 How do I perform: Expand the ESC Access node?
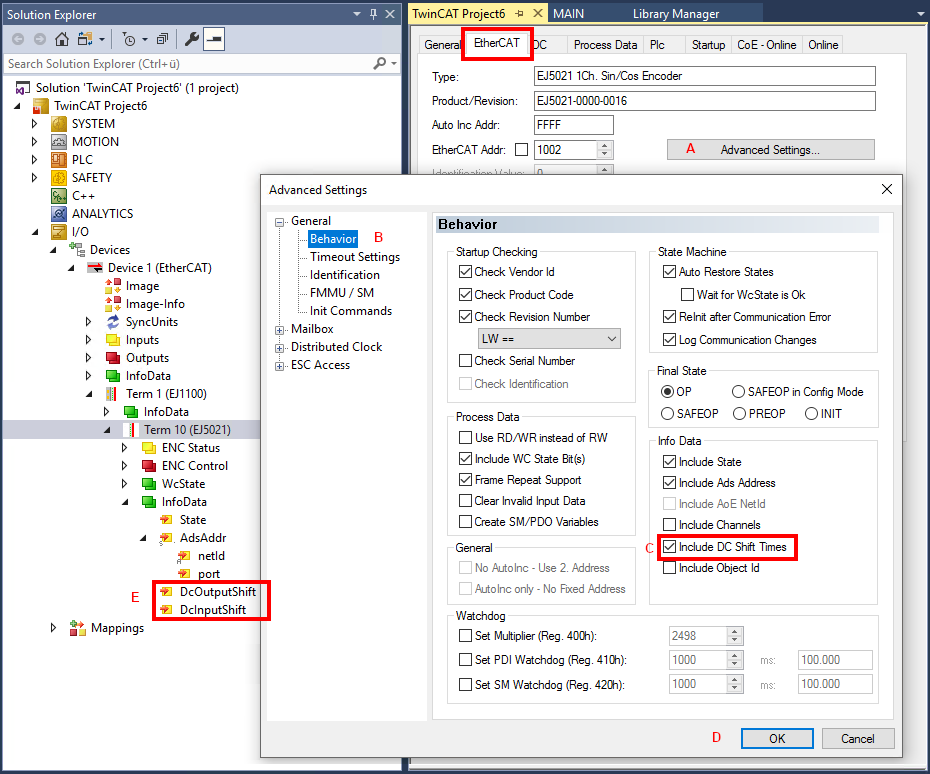pos(279,366)
